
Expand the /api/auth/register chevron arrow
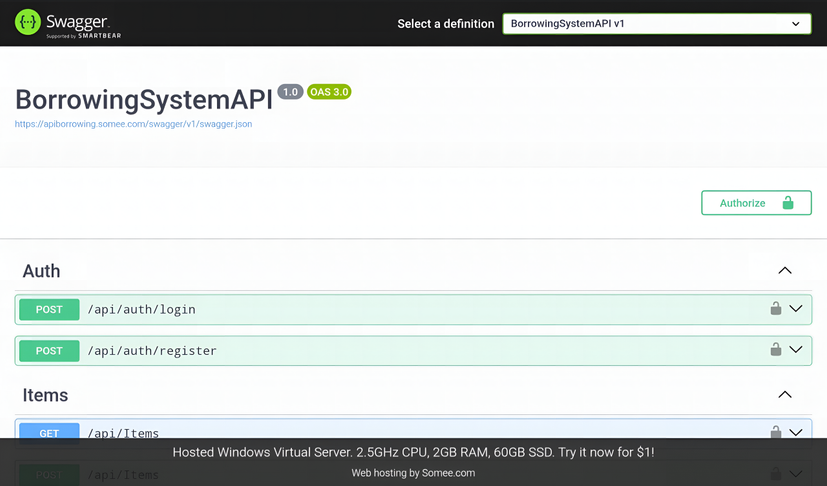pyautogui.click(x=796, y=349)
